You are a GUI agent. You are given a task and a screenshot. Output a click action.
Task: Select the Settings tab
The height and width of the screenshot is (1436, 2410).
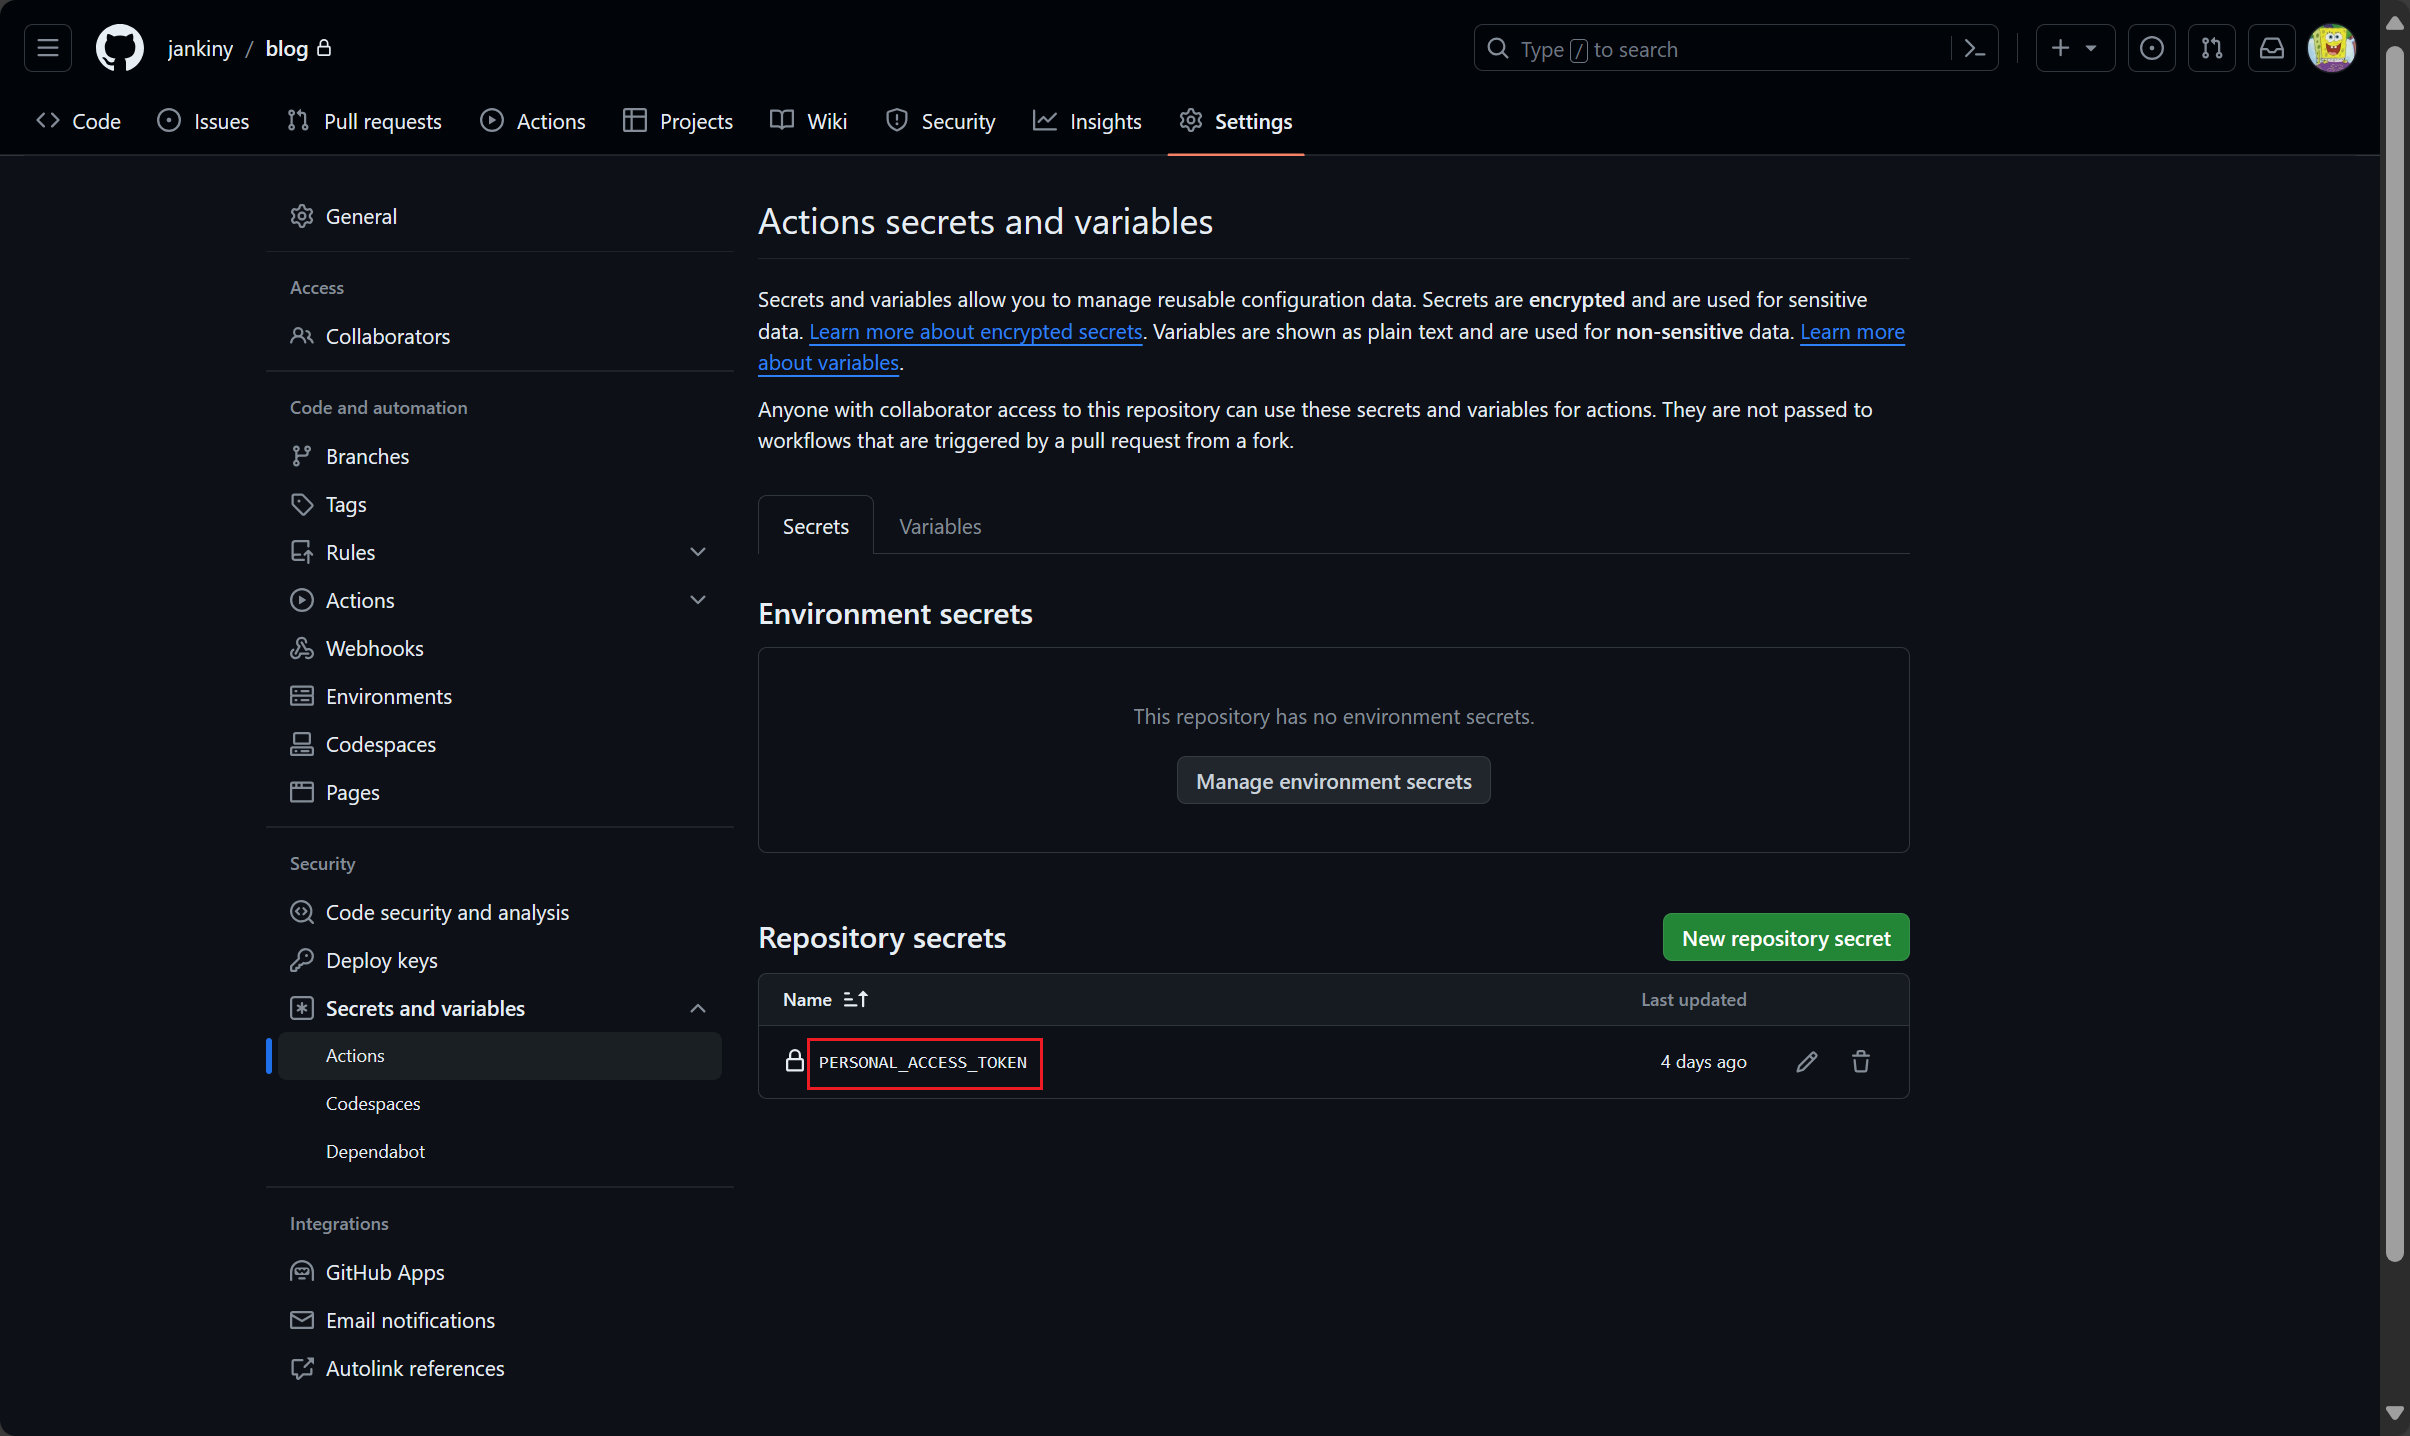1236,121
